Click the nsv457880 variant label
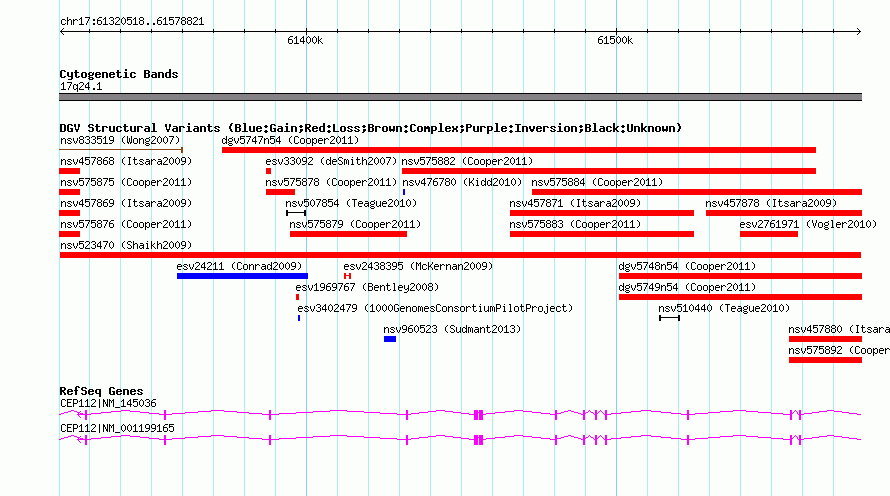The height and width of the screenshot is (496, 890). click(x=839, y=329)
